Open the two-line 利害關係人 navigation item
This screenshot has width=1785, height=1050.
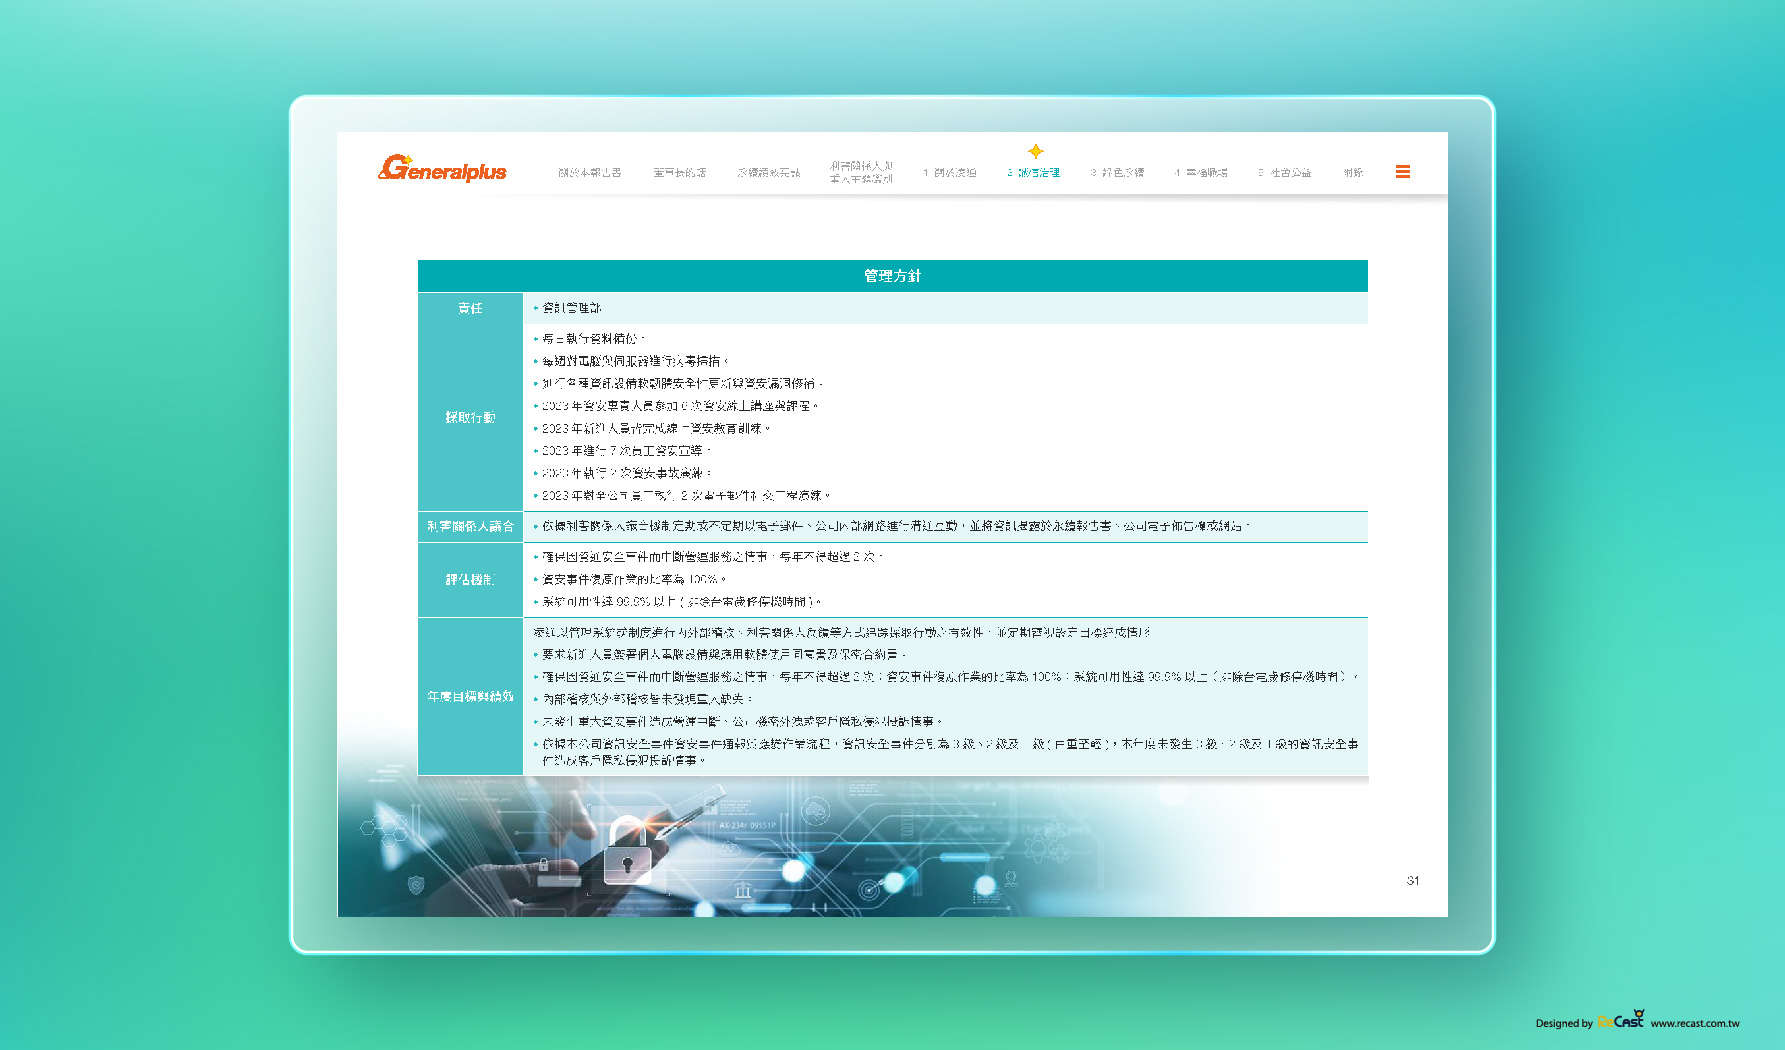[x=861, y=172]
